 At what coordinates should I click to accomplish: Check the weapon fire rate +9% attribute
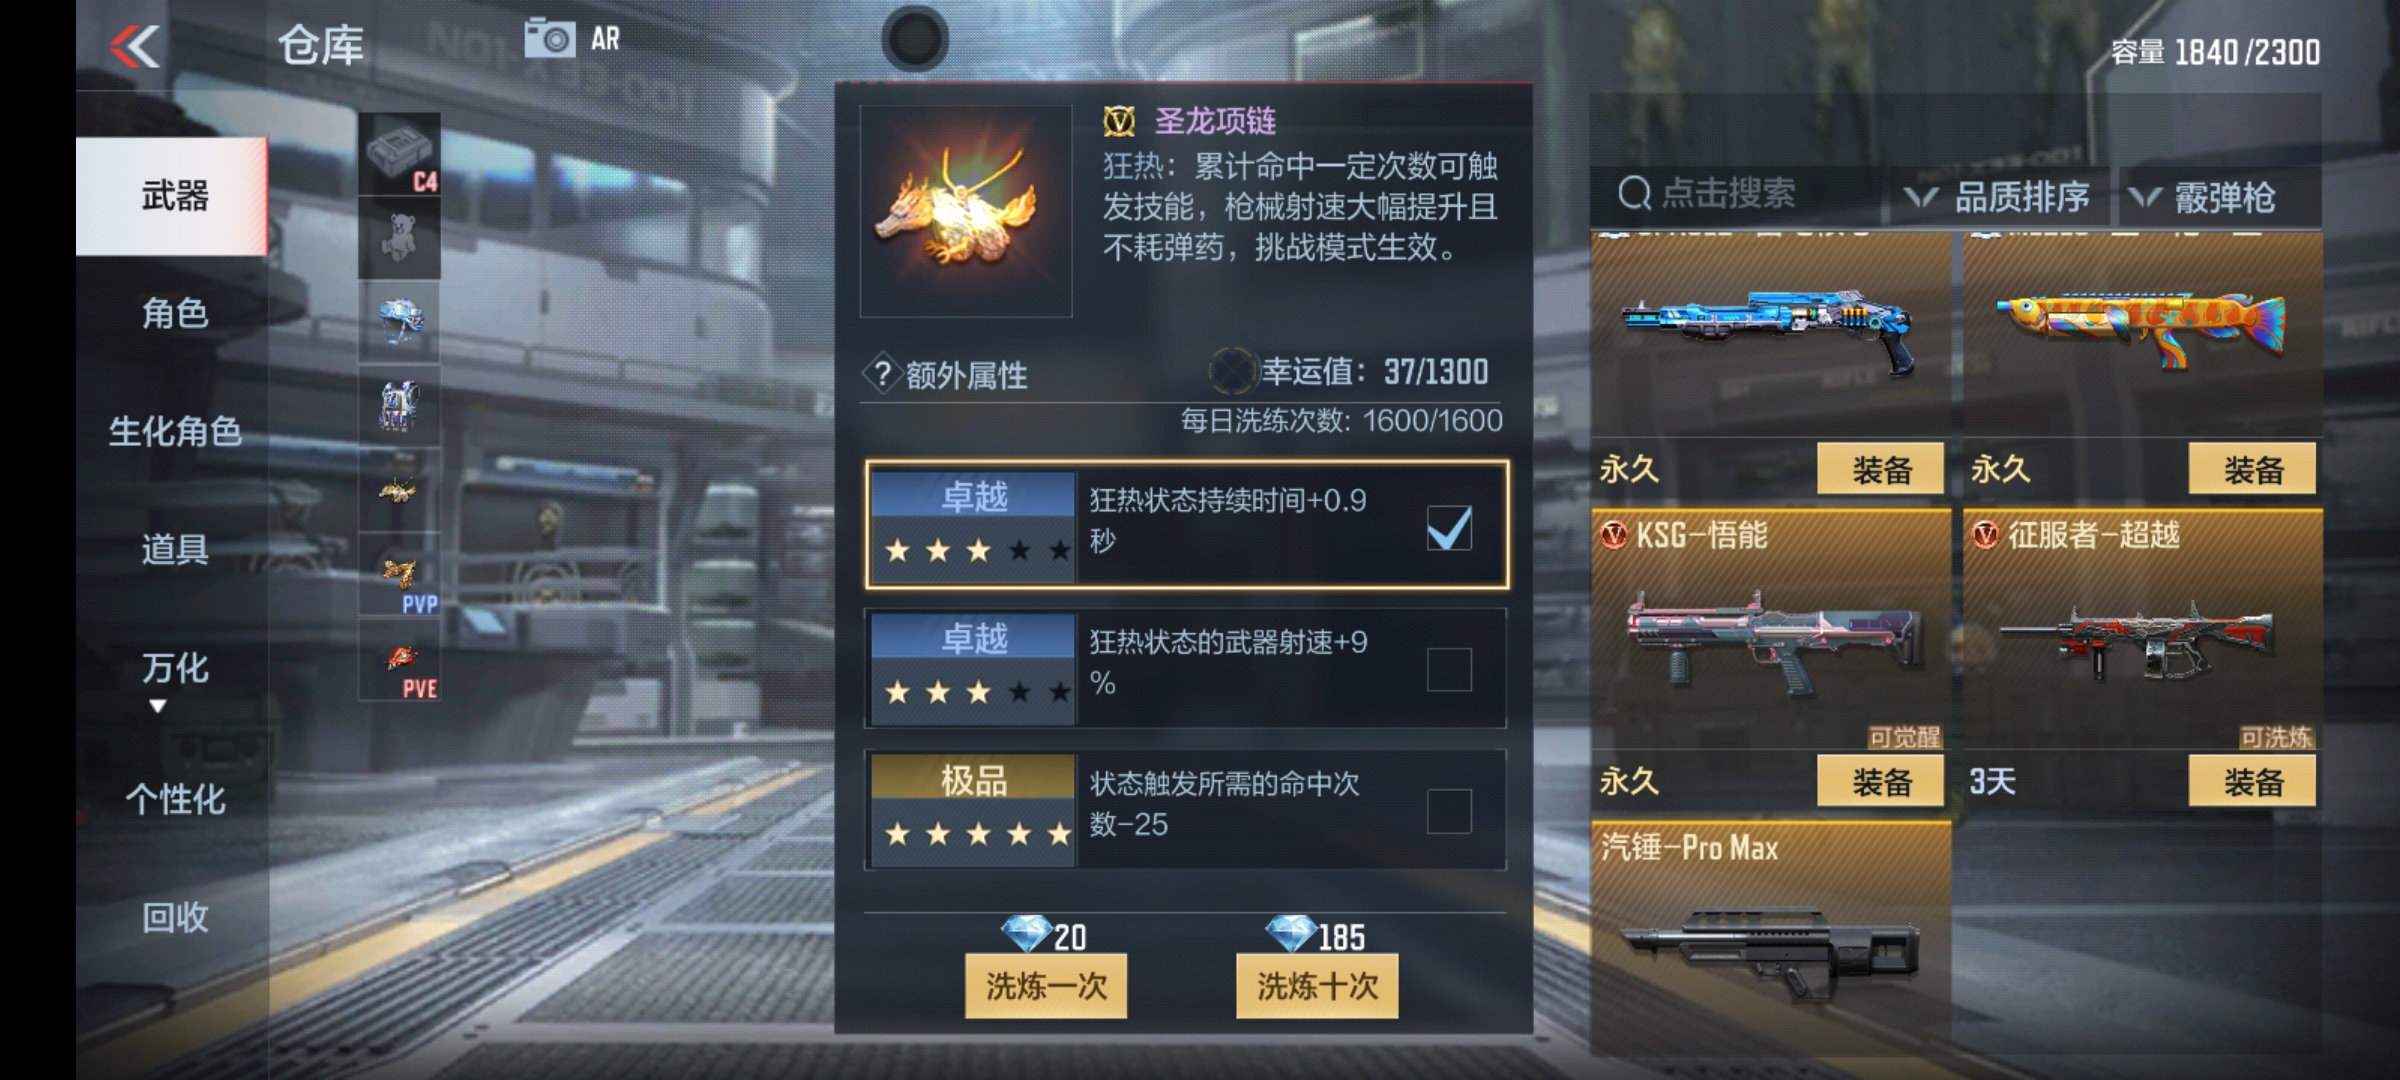(1449, 669)
